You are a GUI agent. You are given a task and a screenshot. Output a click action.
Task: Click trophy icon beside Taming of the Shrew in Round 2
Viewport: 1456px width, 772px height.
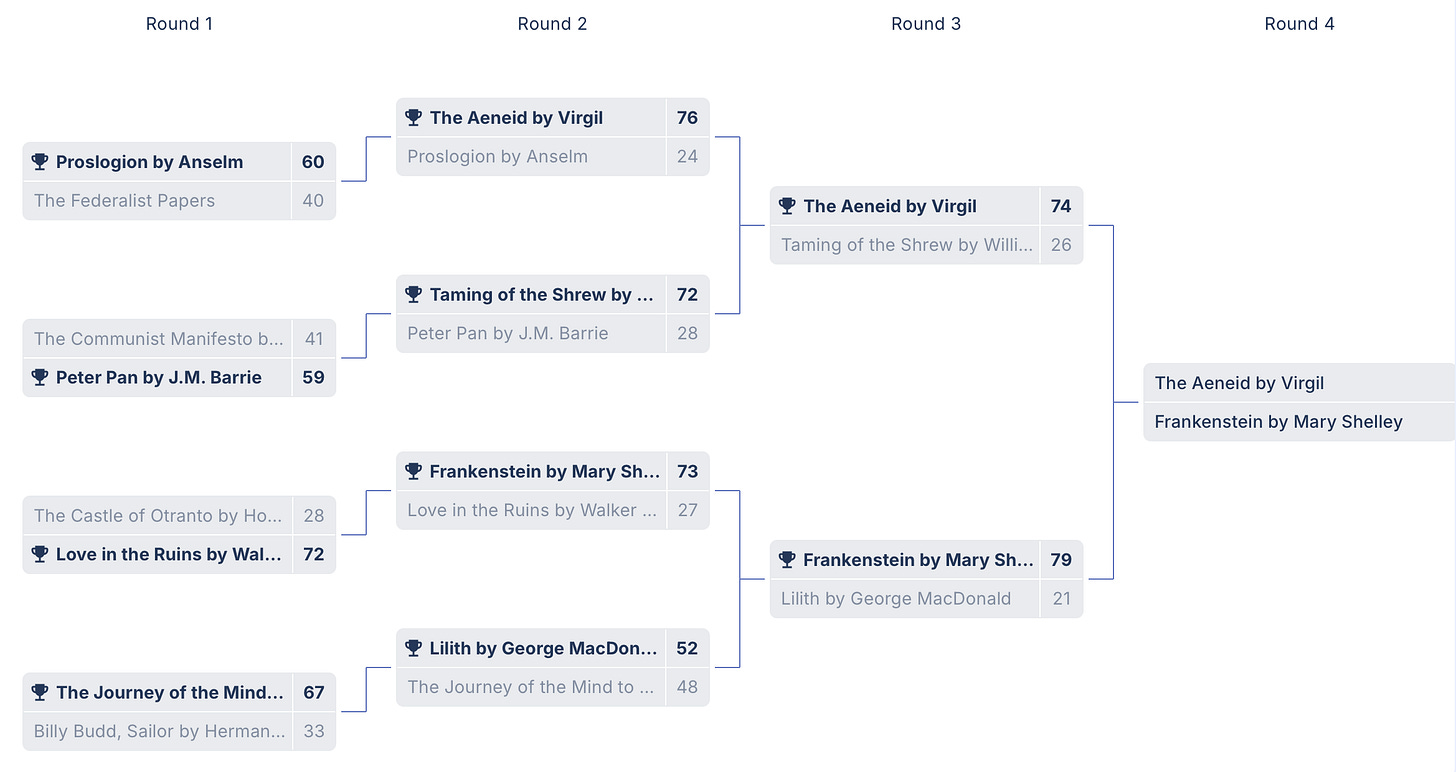coord(414,294)
